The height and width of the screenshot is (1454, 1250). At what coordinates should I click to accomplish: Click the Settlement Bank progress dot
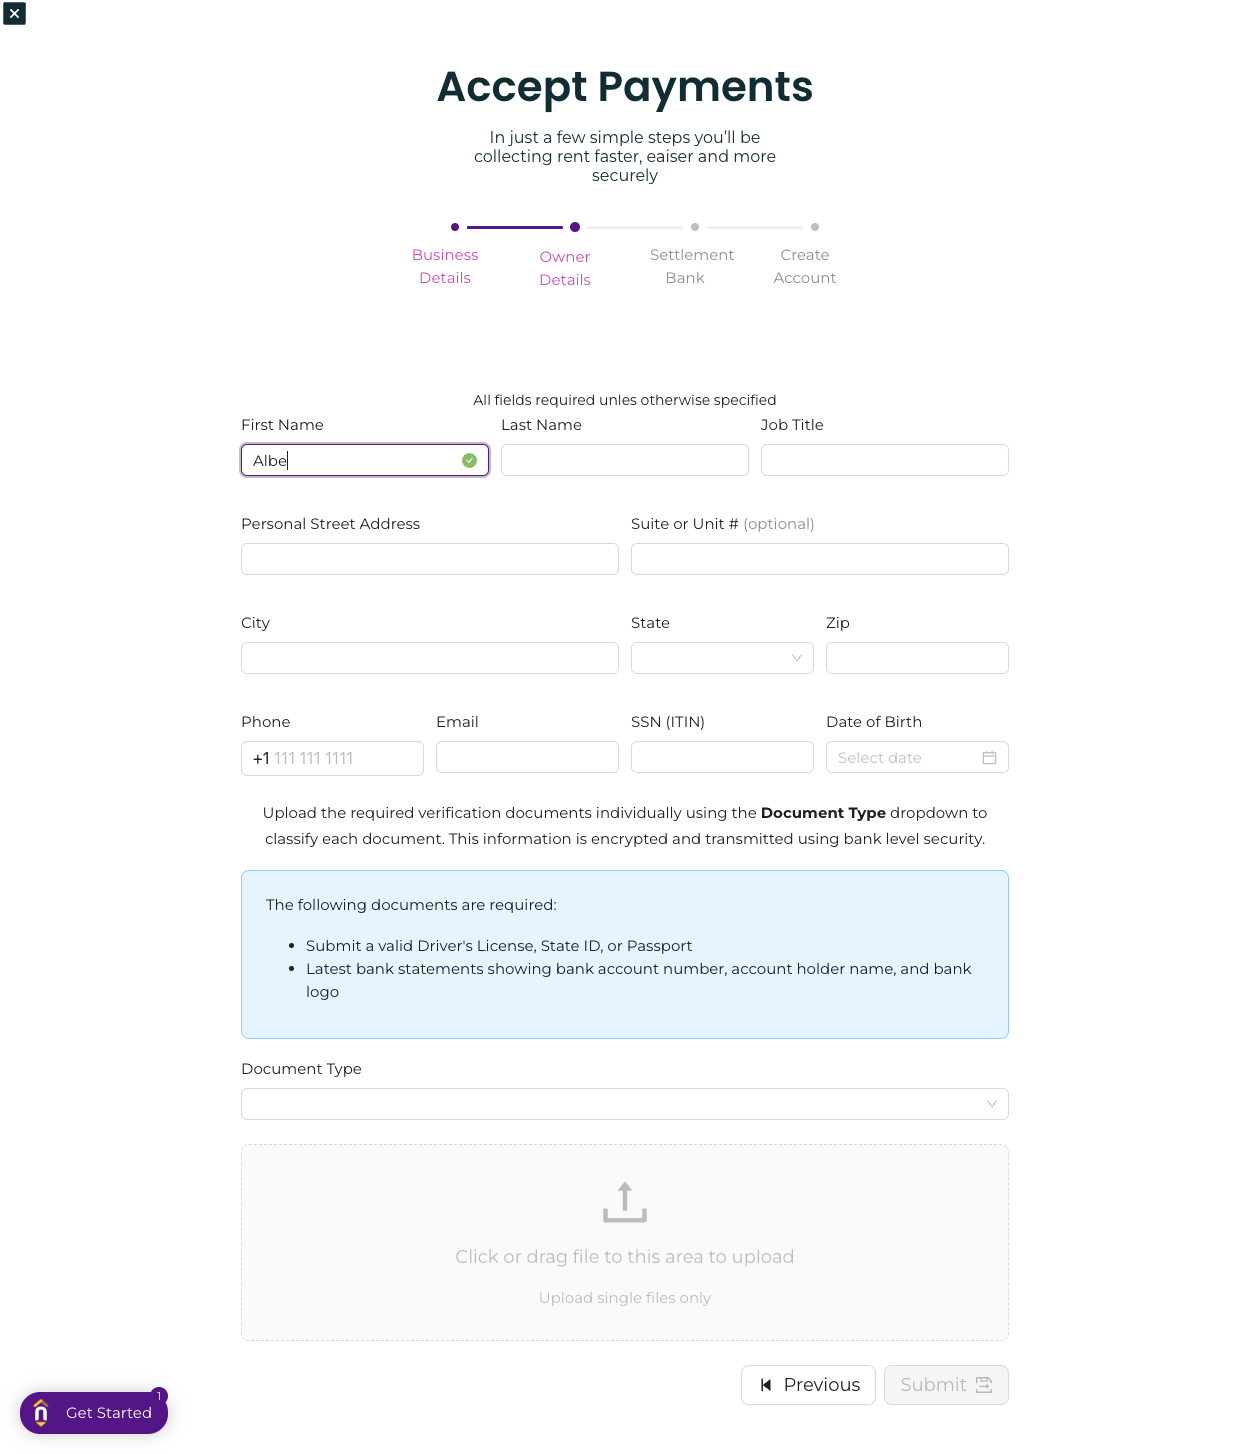695,227
